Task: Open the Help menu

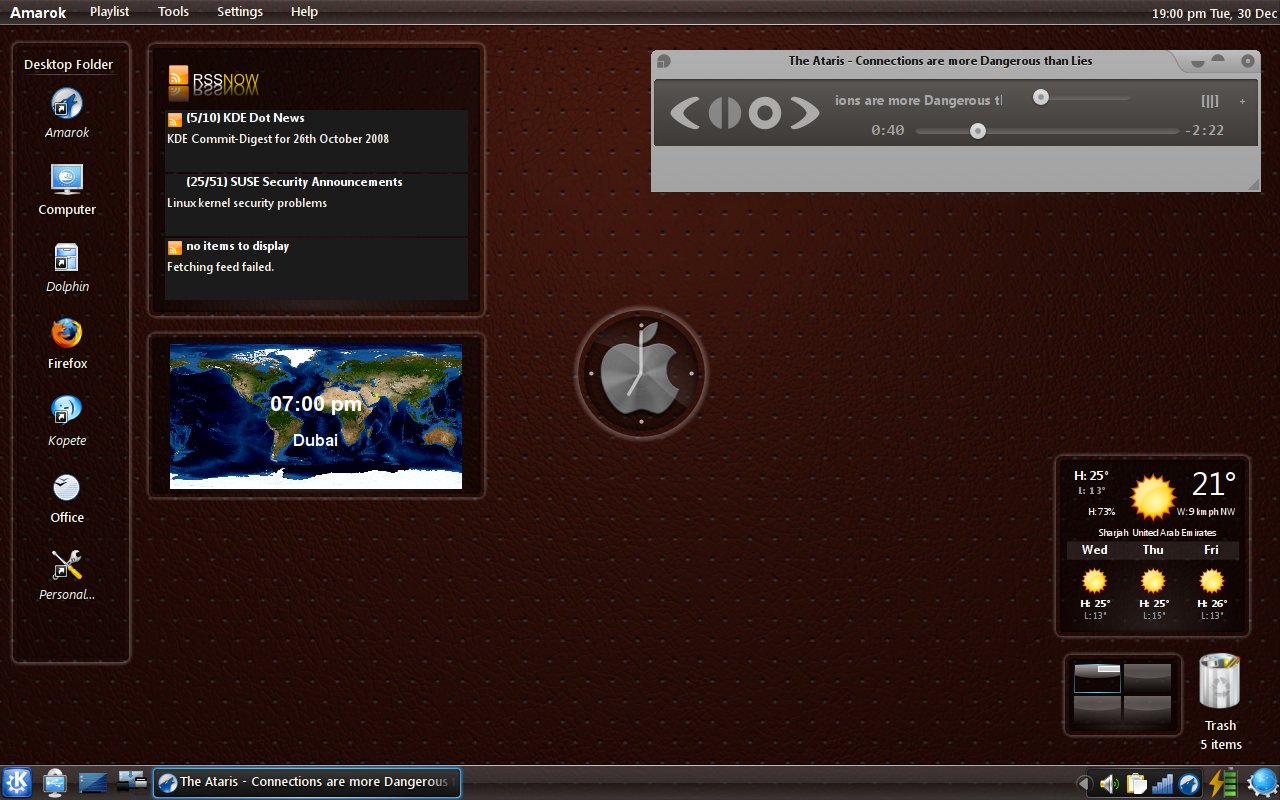Action: (x=304, y=12)
